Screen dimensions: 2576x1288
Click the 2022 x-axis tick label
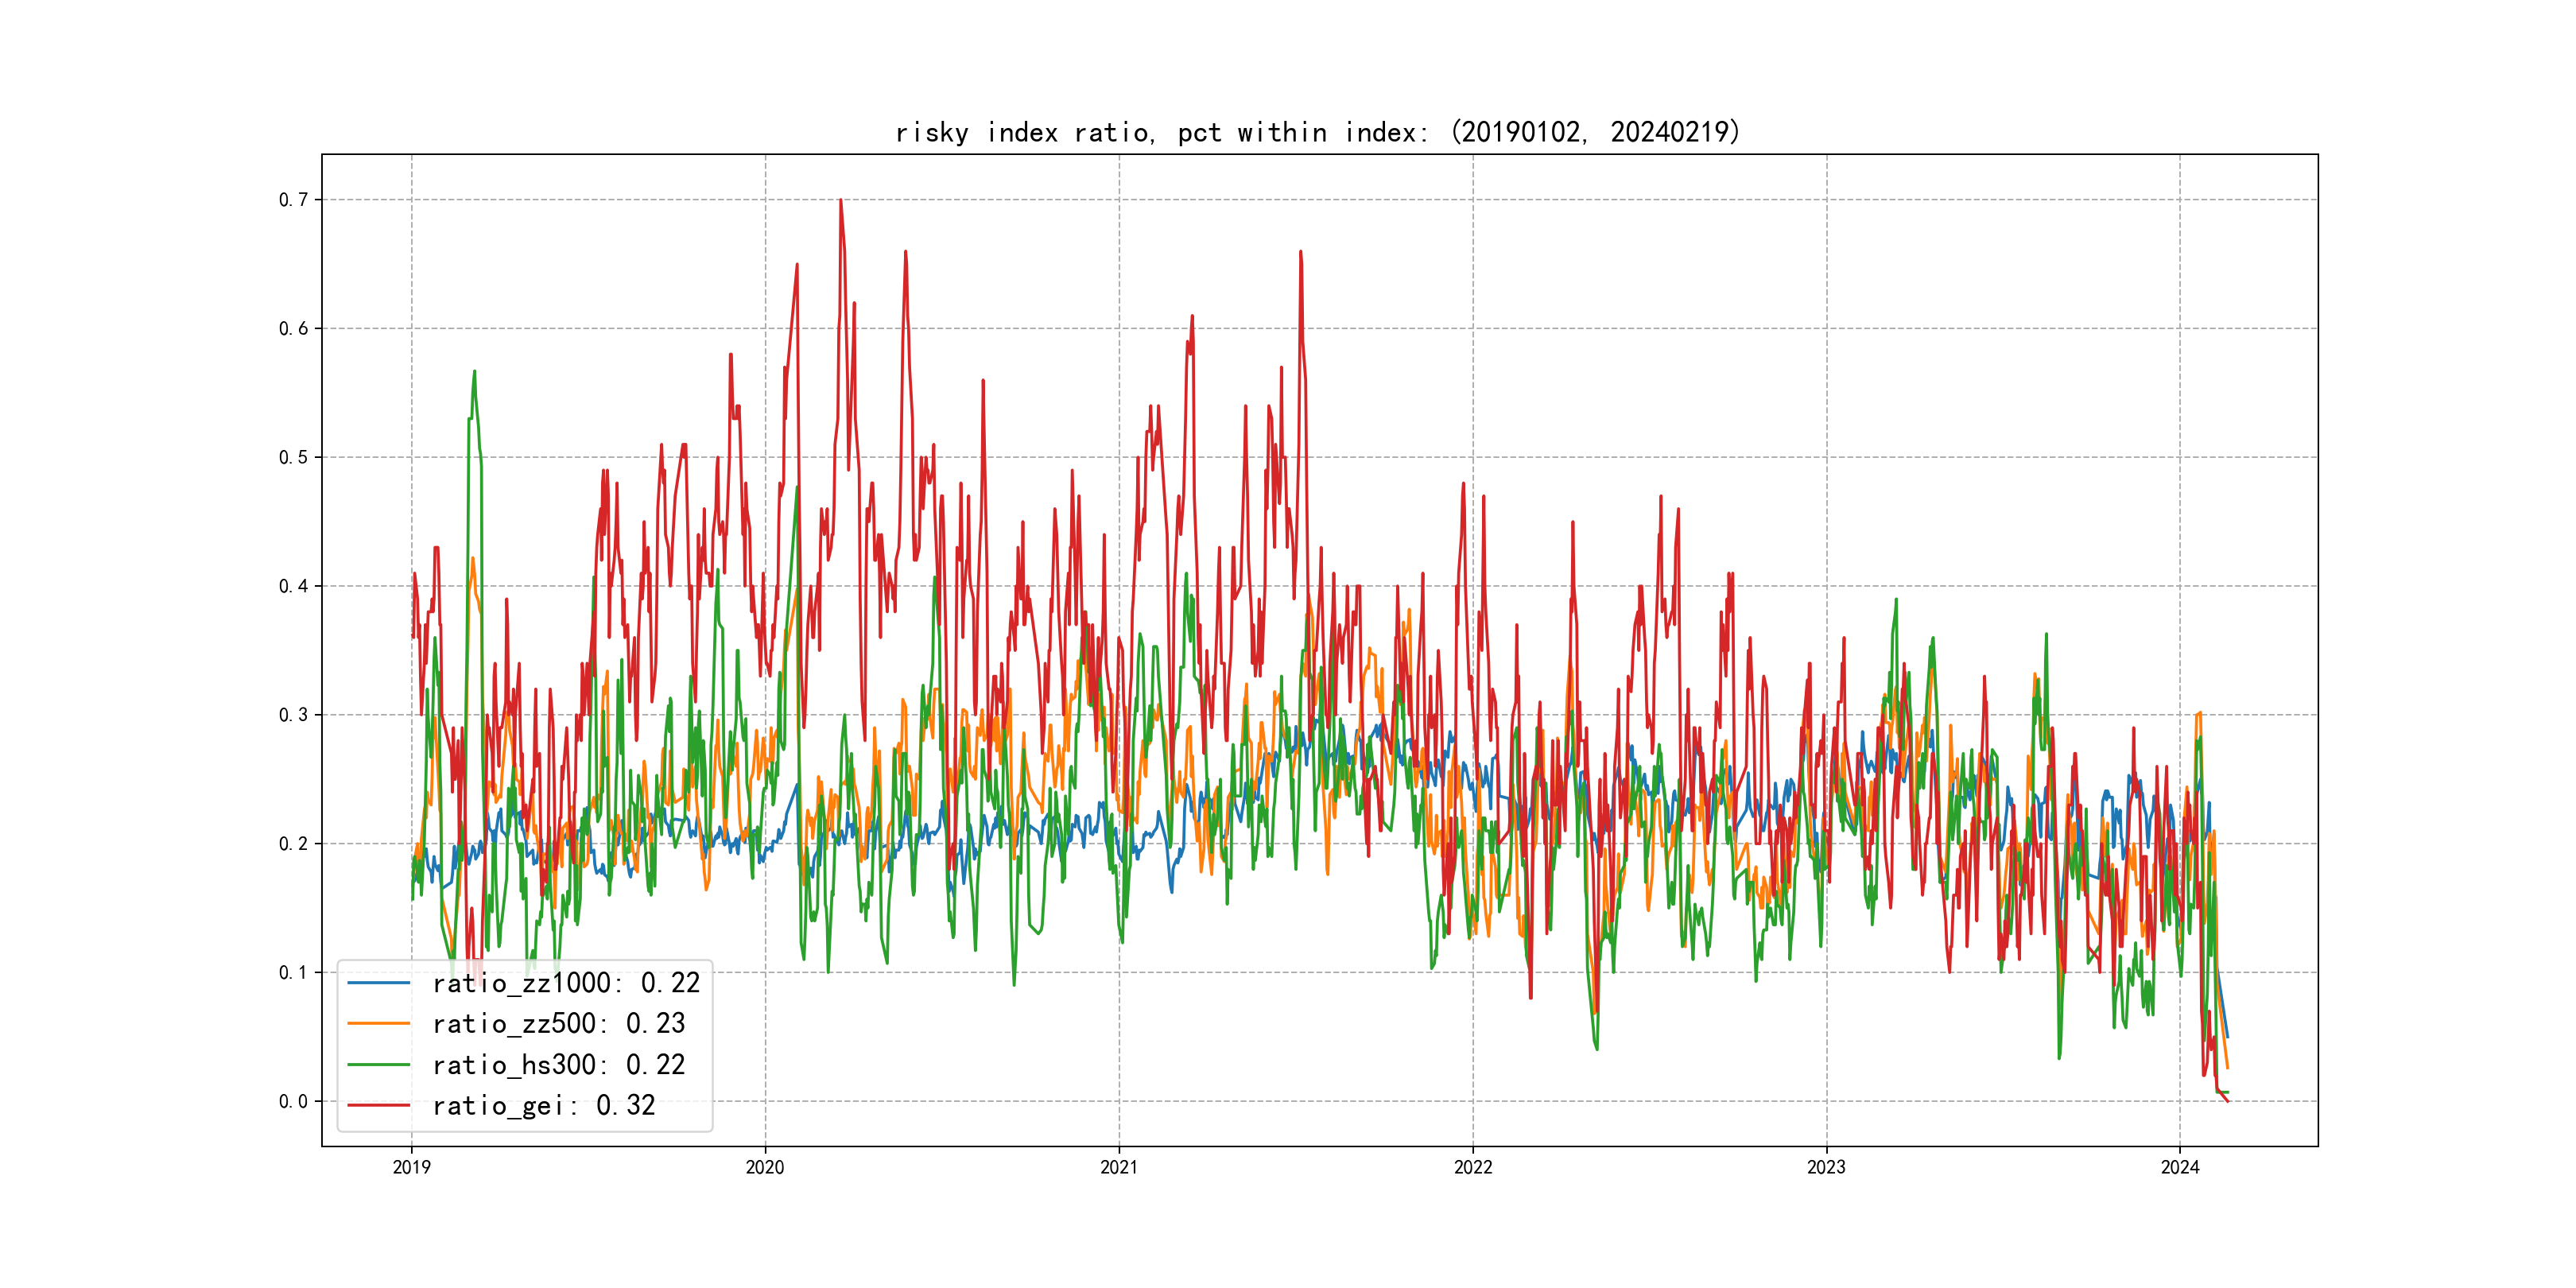1473,1167
